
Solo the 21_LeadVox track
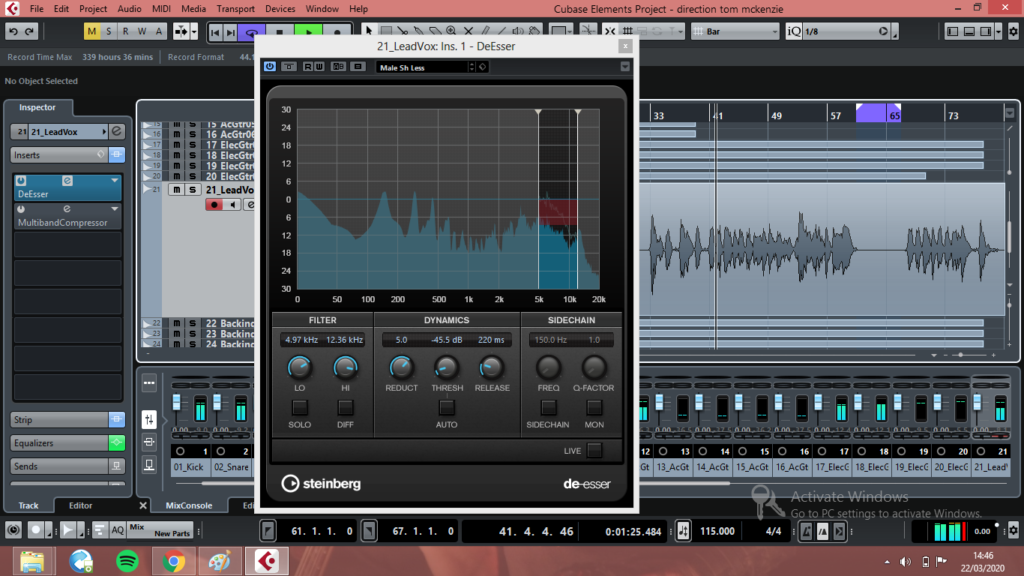point(192,189)
